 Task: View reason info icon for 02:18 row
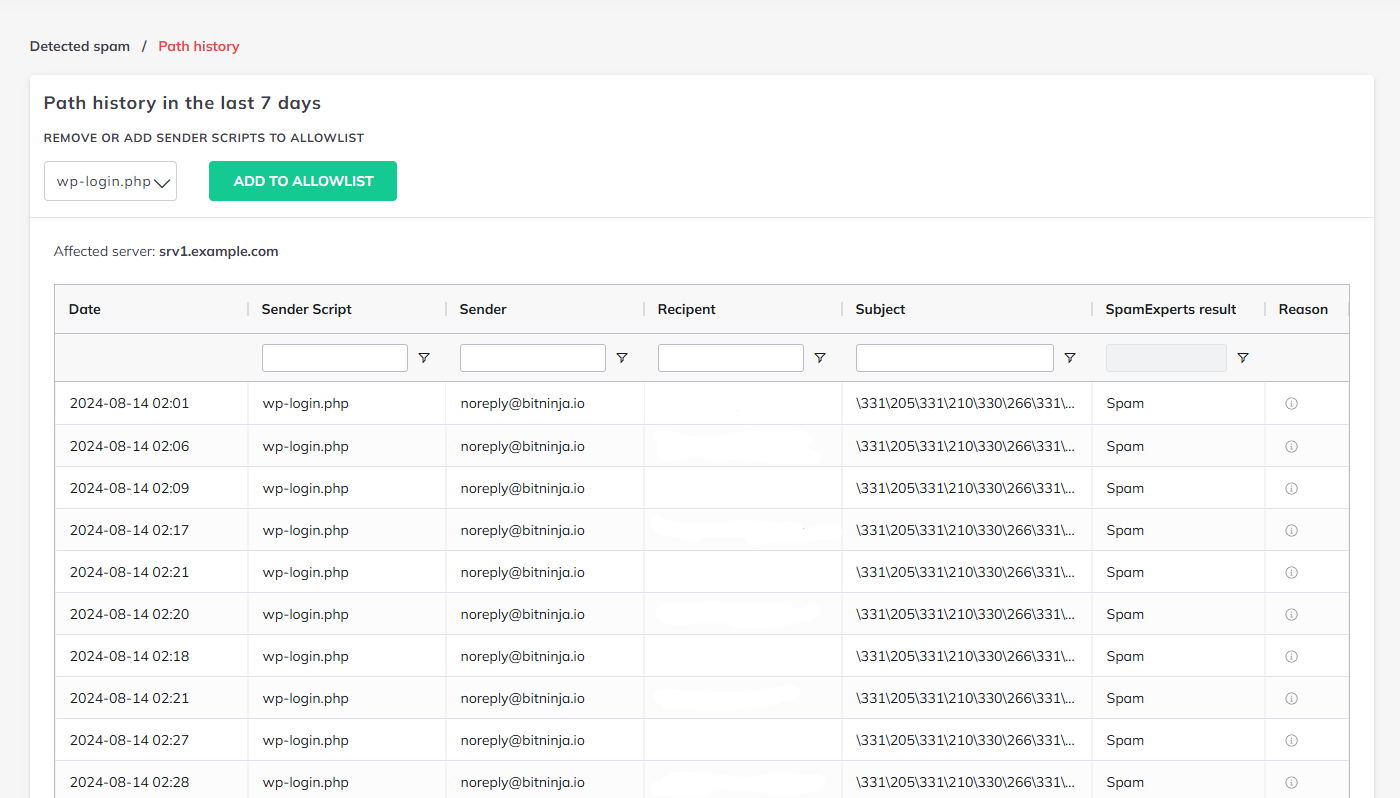[x=1291, y=656]
